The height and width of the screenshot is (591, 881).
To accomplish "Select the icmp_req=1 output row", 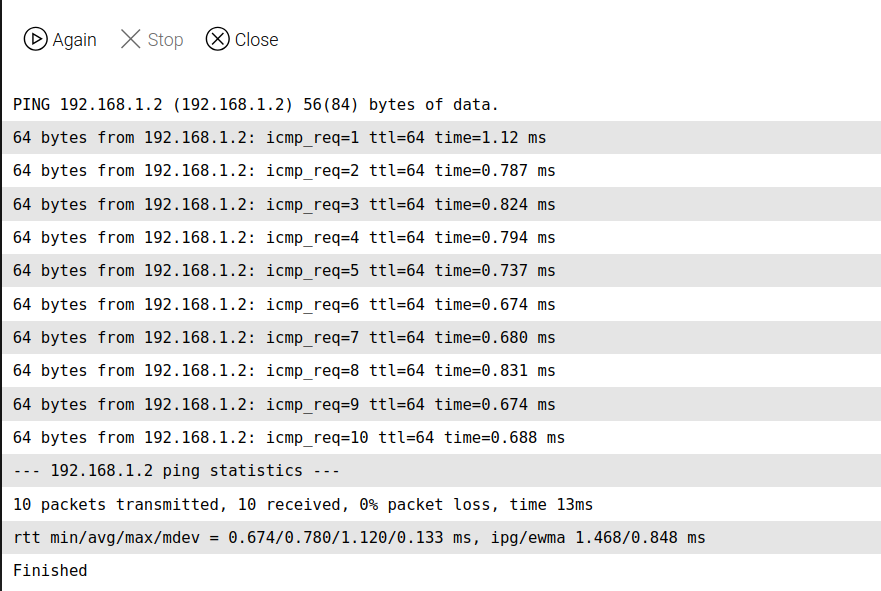I will [280, 138].
